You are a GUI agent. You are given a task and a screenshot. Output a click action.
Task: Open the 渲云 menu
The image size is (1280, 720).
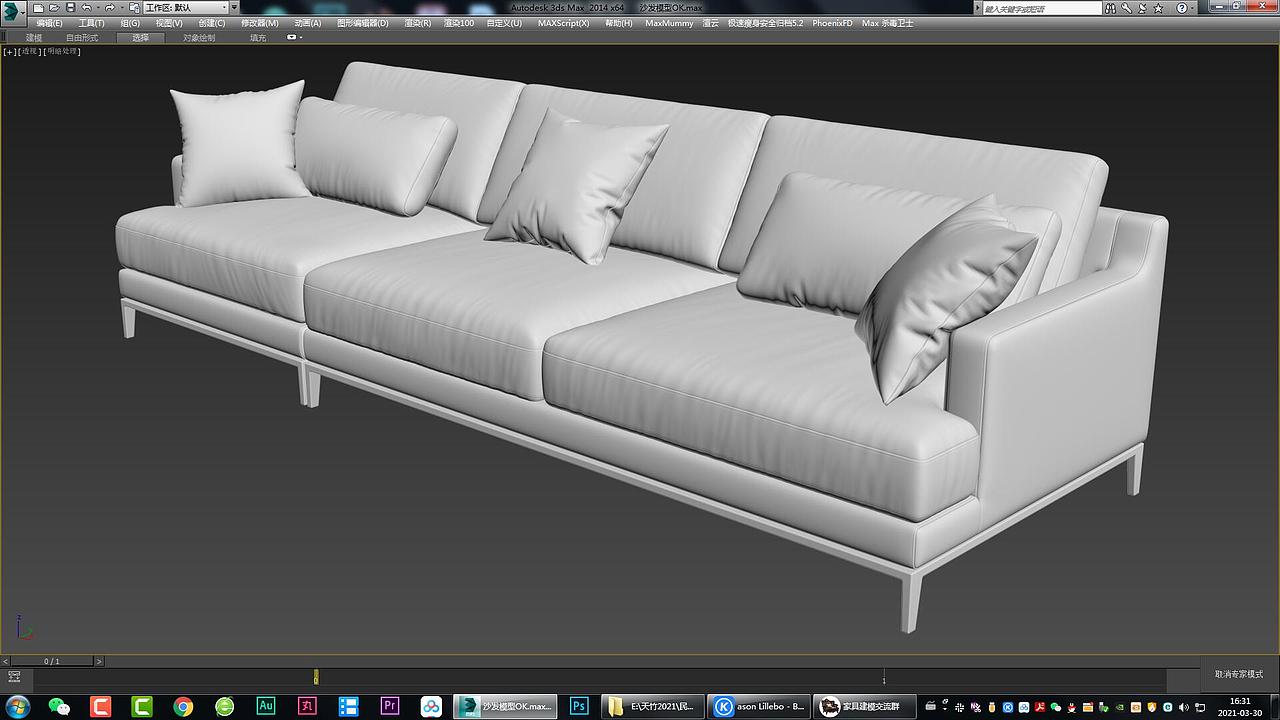pos(710,23)
